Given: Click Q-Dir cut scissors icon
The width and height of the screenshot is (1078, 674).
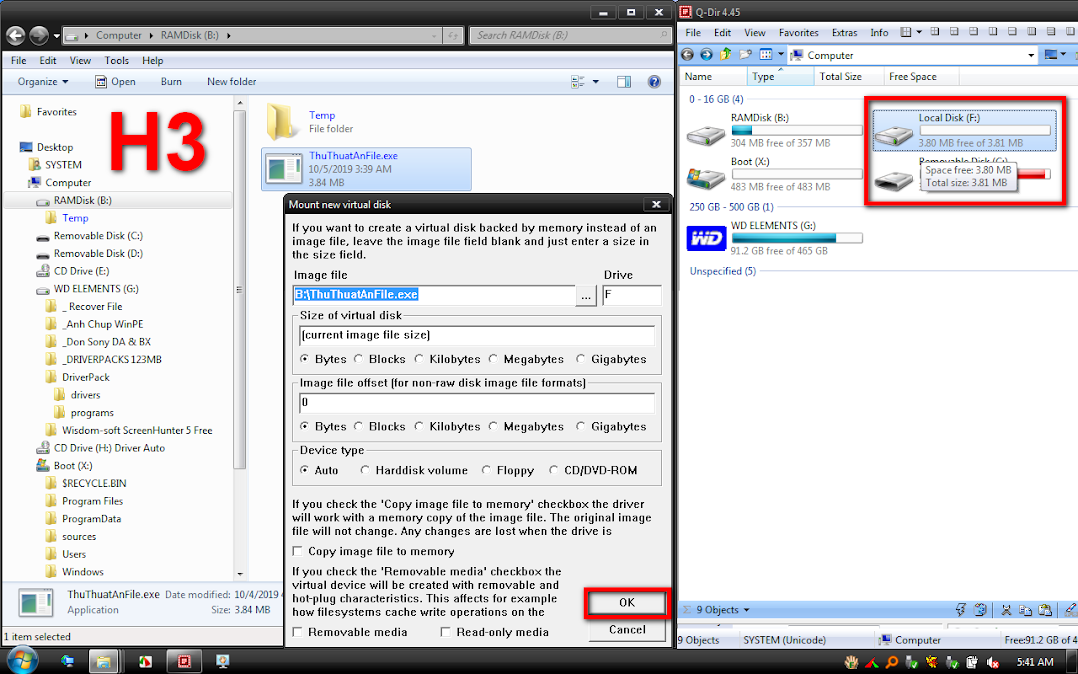Looking at the screenshot, I should [1006, 609].
